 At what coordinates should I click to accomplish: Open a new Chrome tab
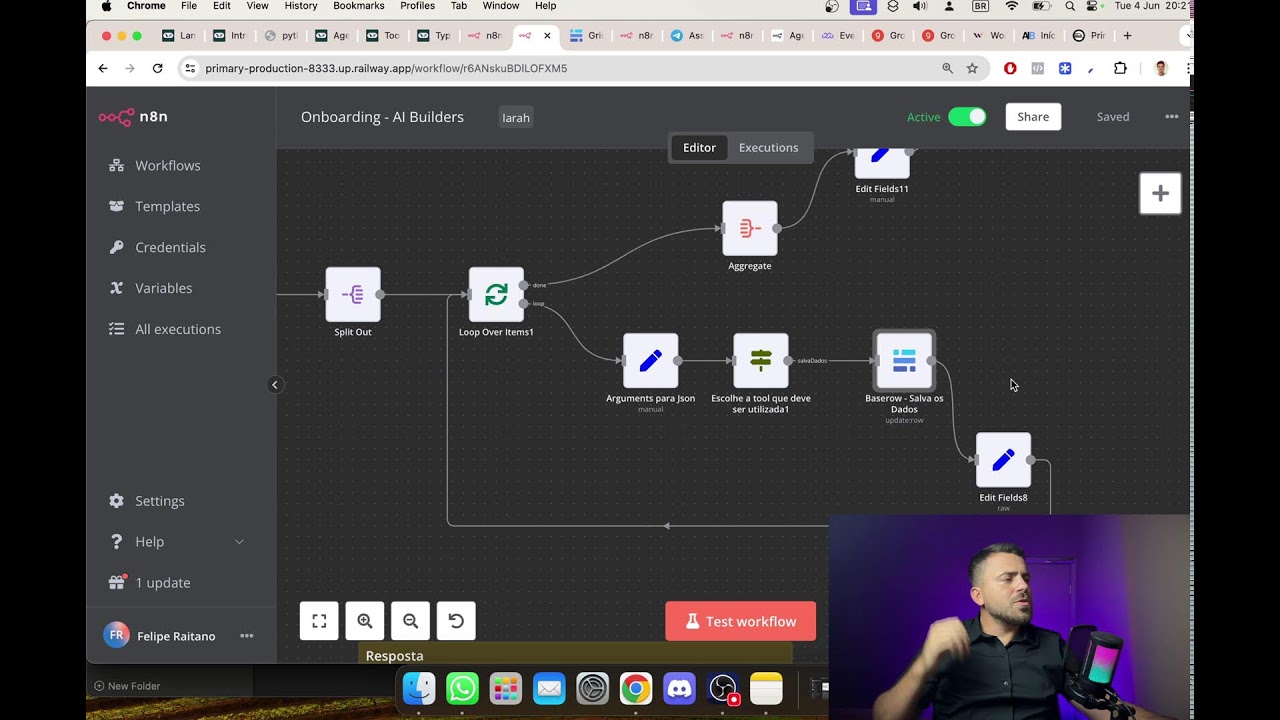click(x=1127, y=36)
